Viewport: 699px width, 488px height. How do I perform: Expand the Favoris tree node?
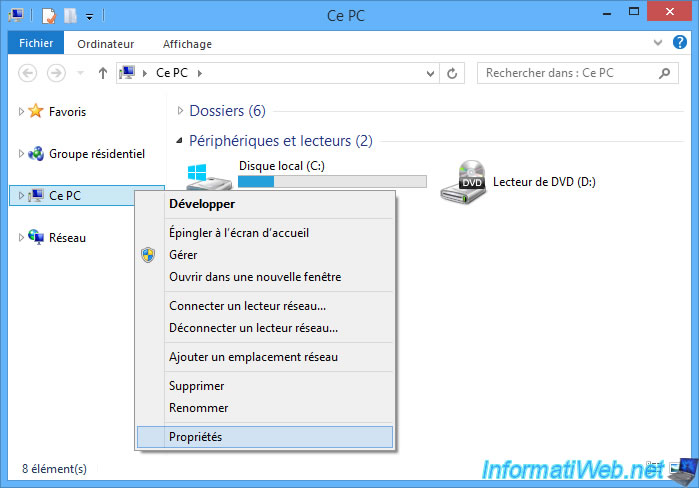coord(21,111)
